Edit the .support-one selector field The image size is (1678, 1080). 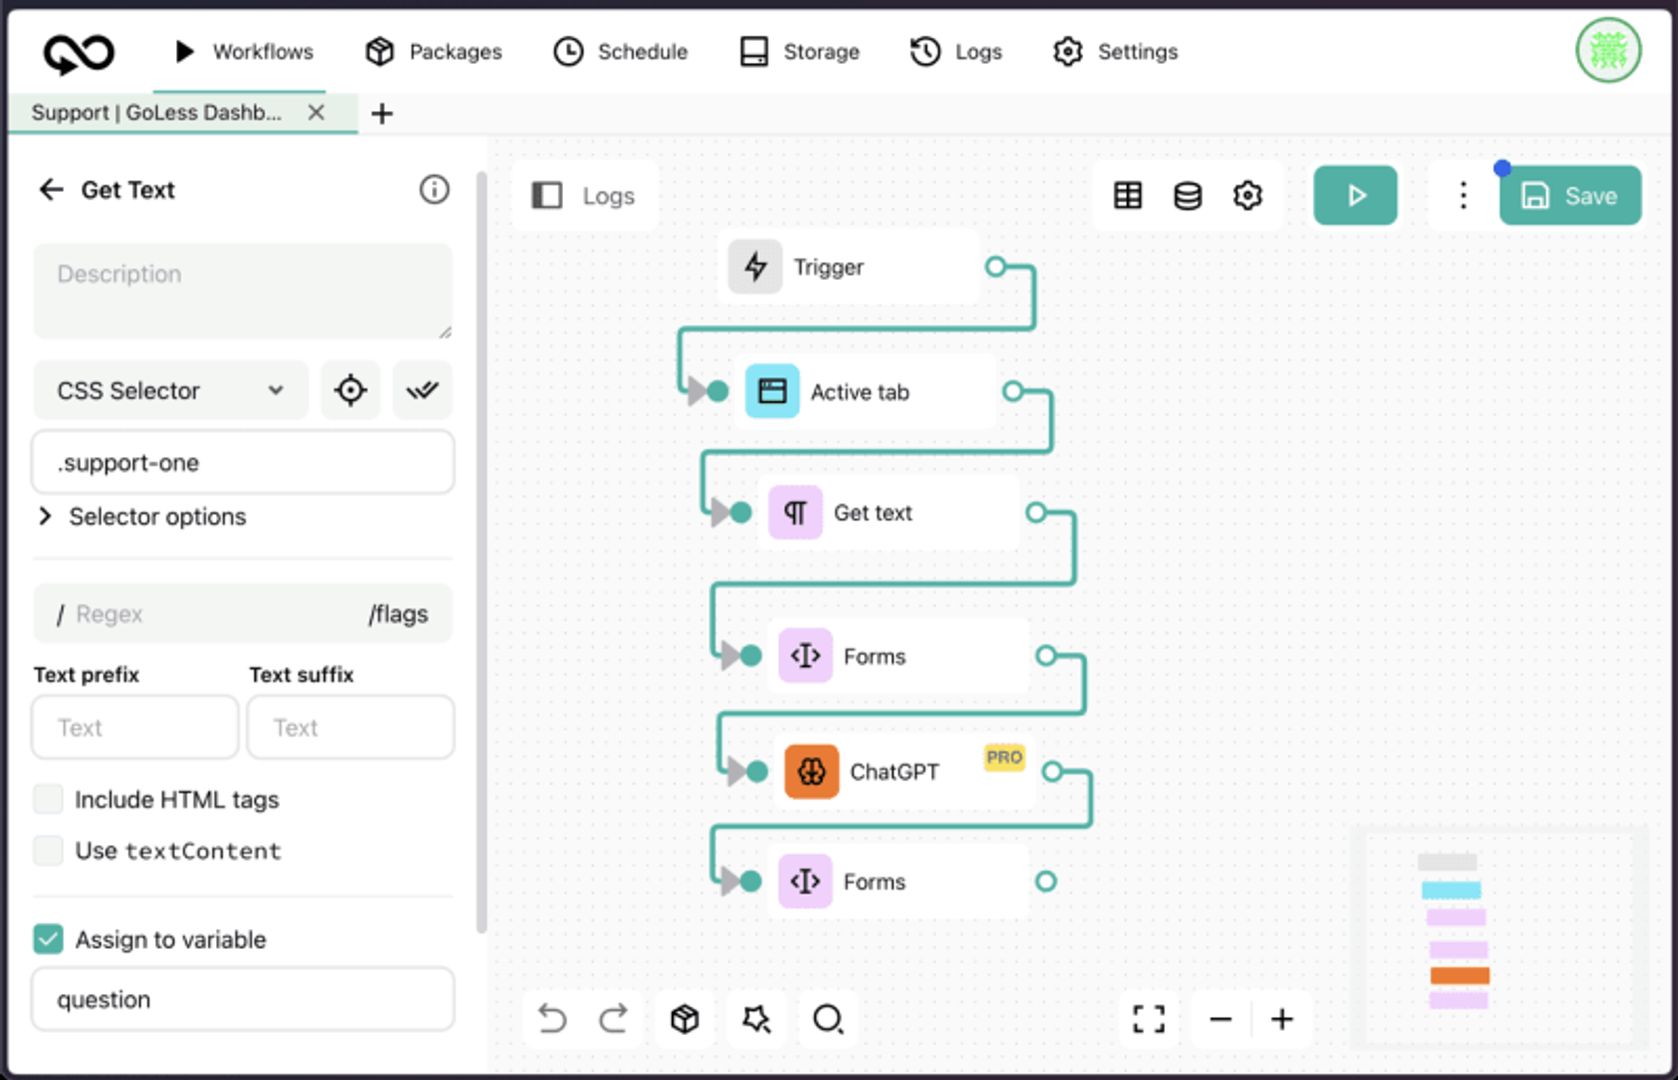click(243, 462)
